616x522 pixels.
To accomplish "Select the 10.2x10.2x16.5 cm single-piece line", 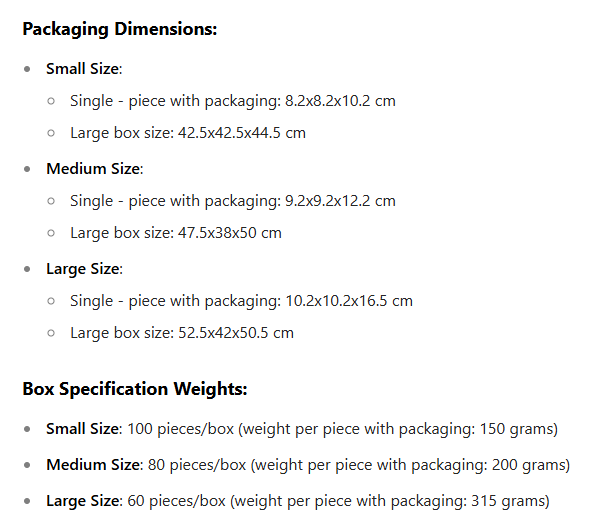I will coord(241,301).
